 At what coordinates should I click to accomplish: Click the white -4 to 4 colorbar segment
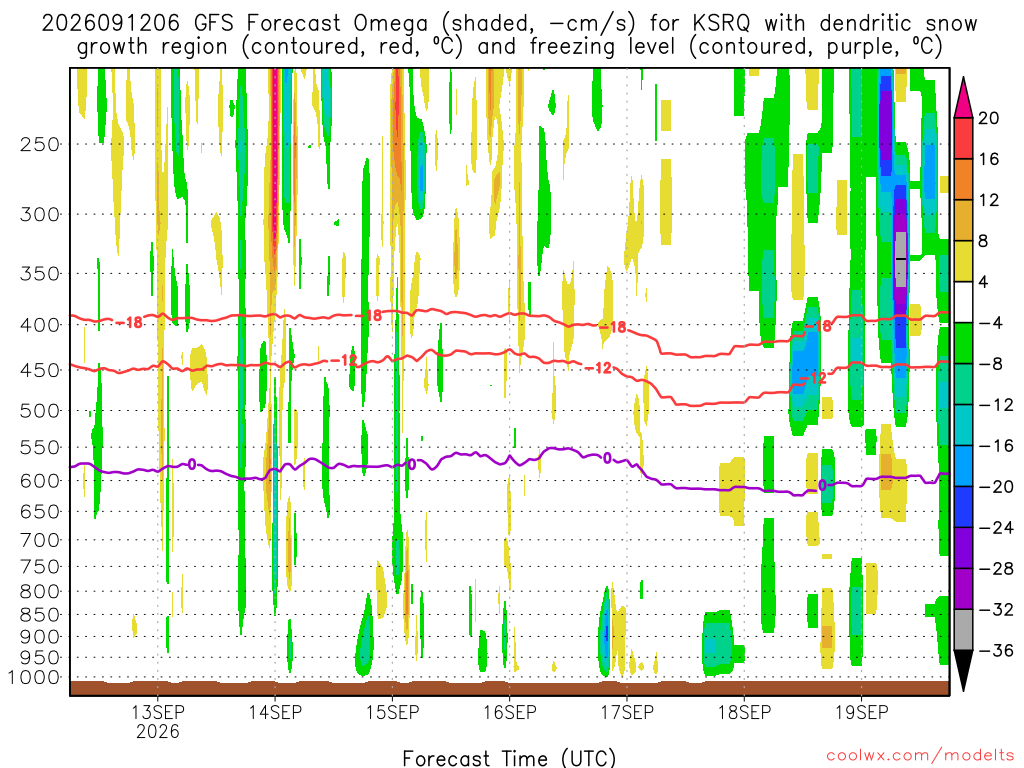(x=963, y=302)
